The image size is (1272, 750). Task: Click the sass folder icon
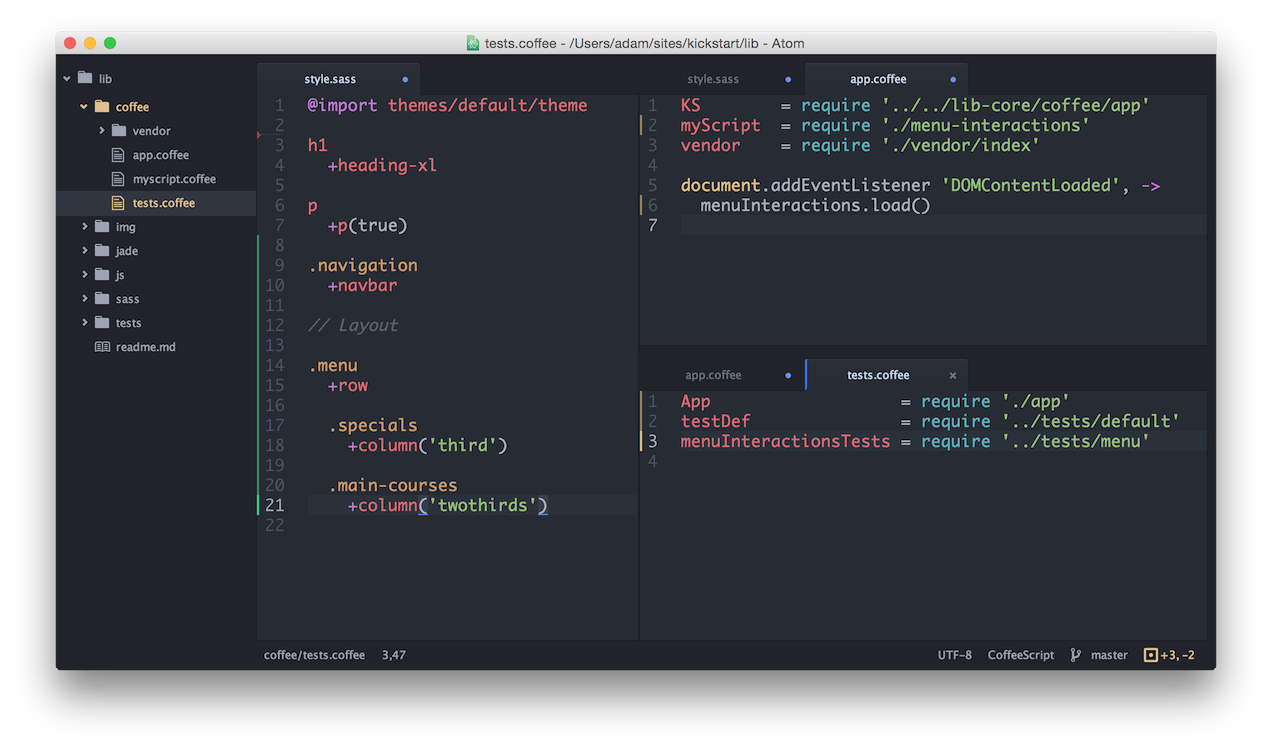(x=102, y=299)
